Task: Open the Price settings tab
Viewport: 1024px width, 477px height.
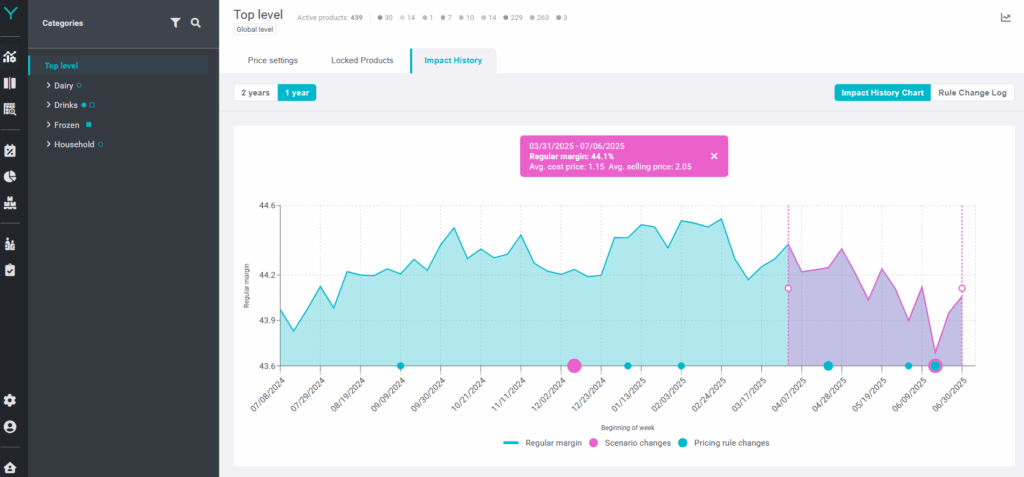Action: click(x=273, y=61)
